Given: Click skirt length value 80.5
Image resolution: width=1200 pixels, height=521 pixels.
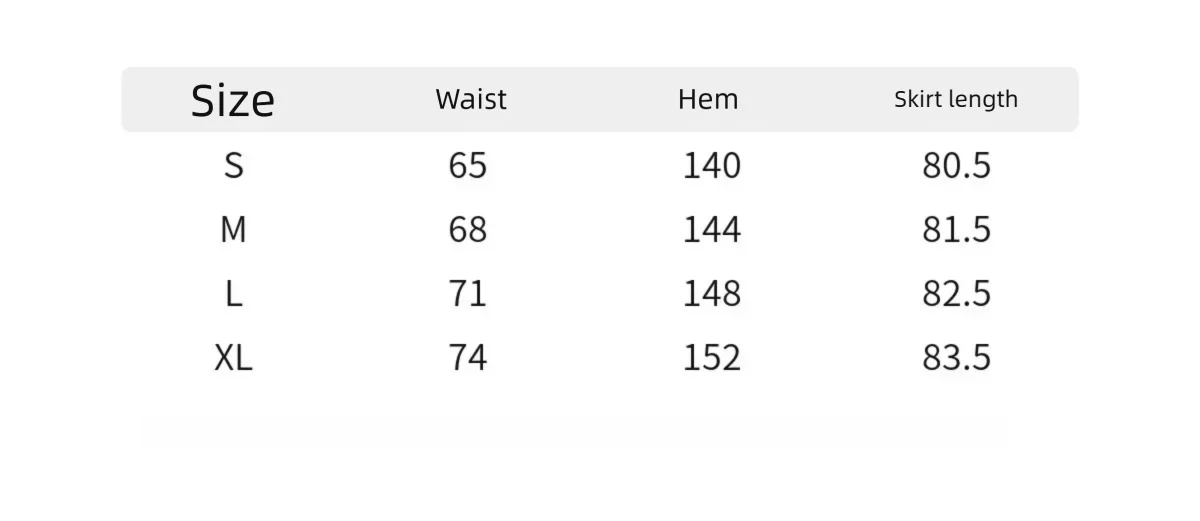Looking at the screenshot, I should [957, 165].
